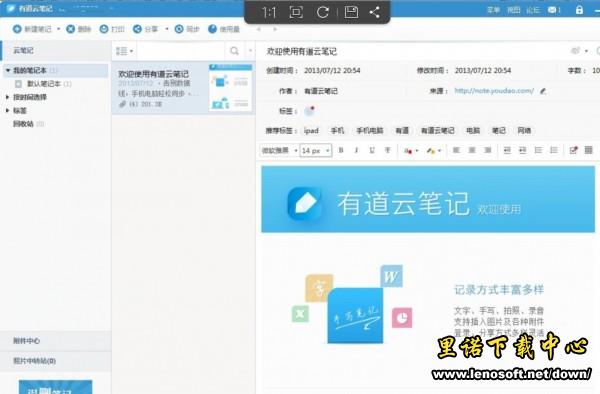Open the note list view mode dropdown

[124, 51]
